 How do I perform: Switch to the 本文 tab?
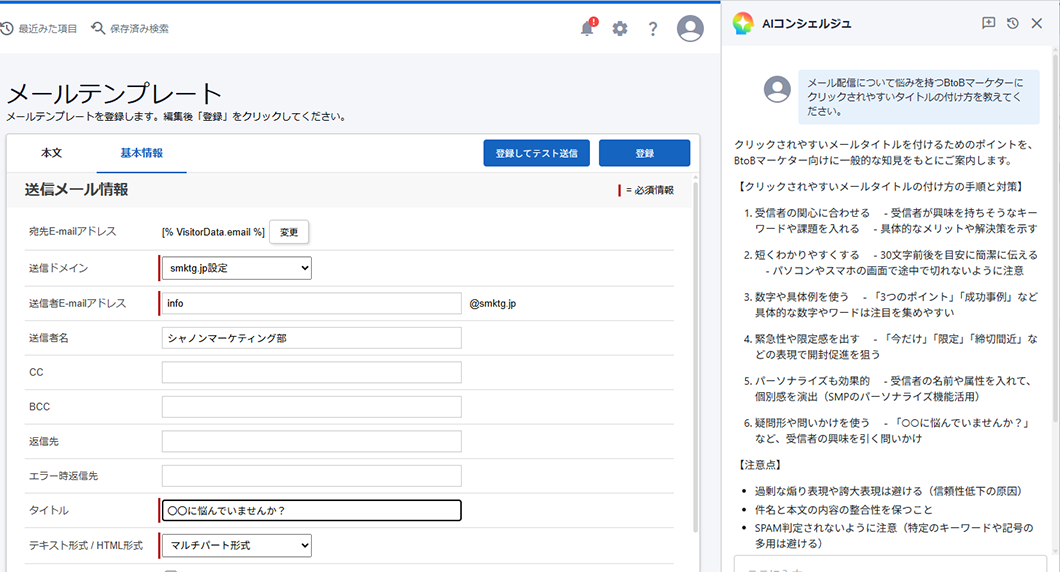[51, 153]
